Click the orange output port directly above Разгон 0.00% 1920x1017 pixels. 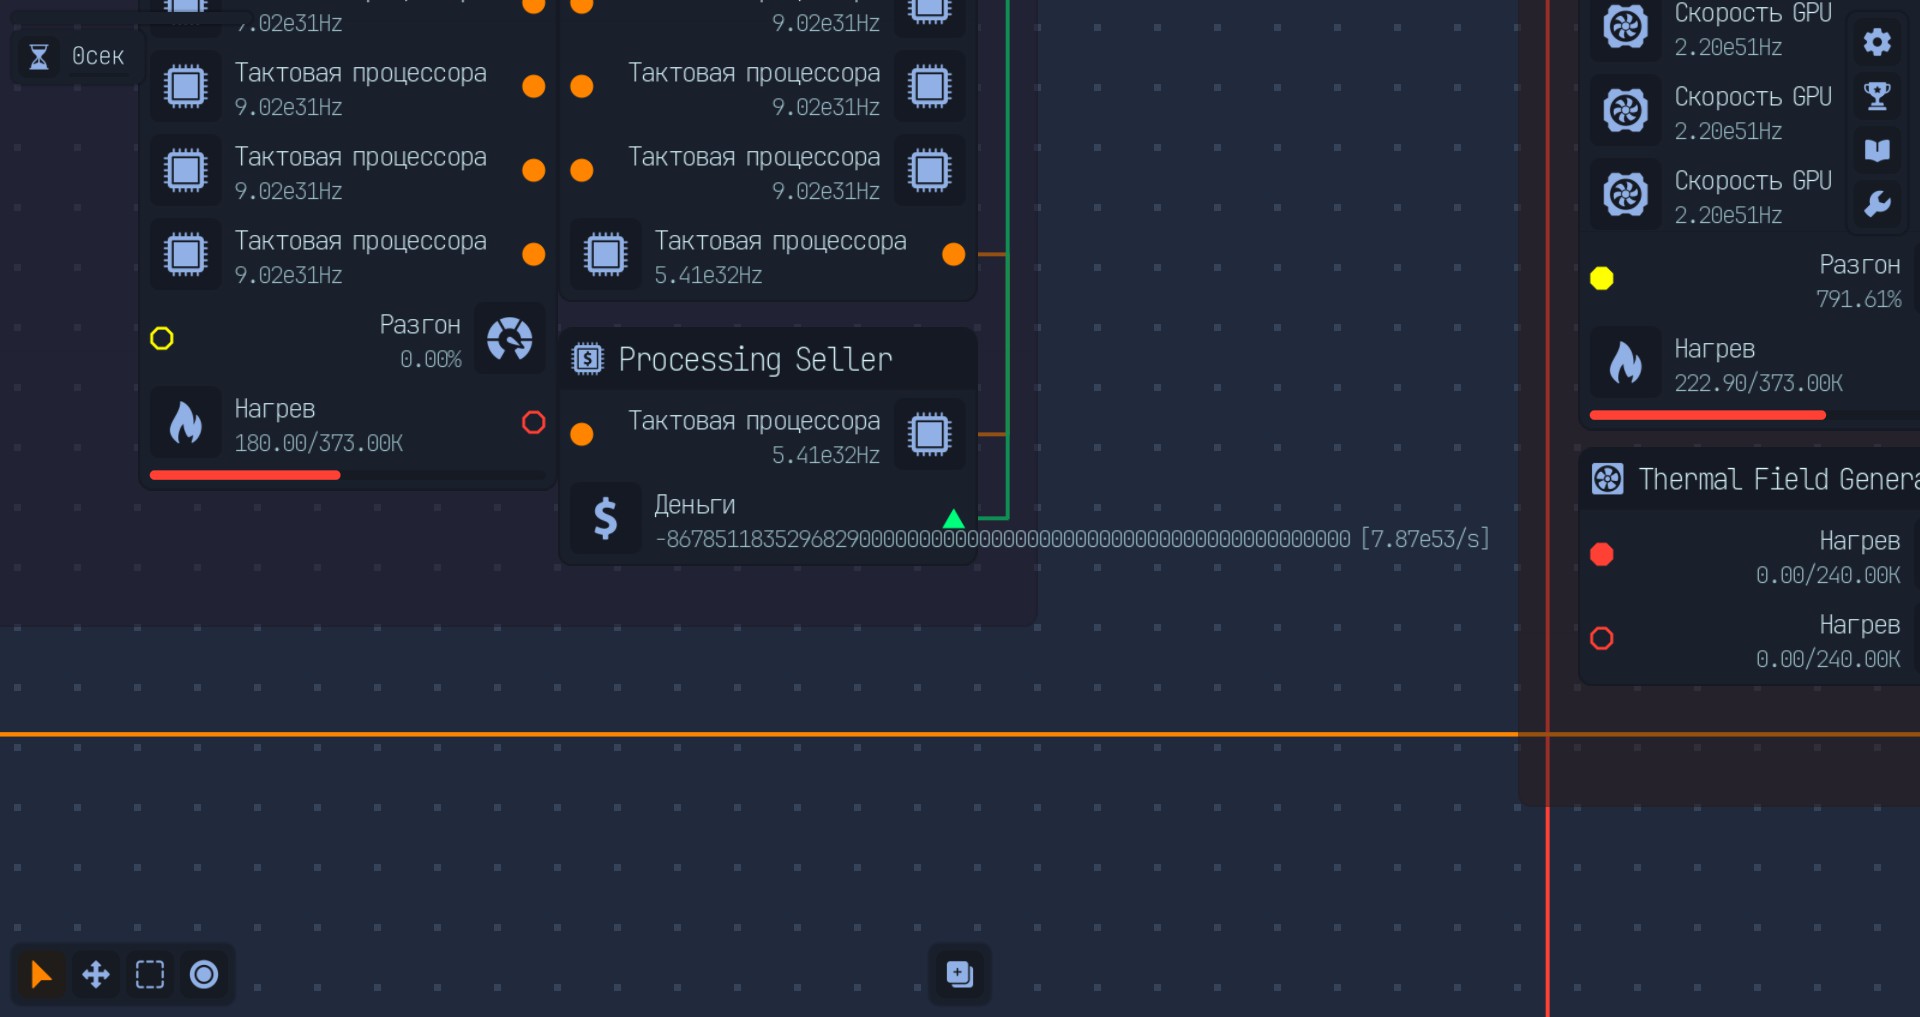tap(534, 254)
